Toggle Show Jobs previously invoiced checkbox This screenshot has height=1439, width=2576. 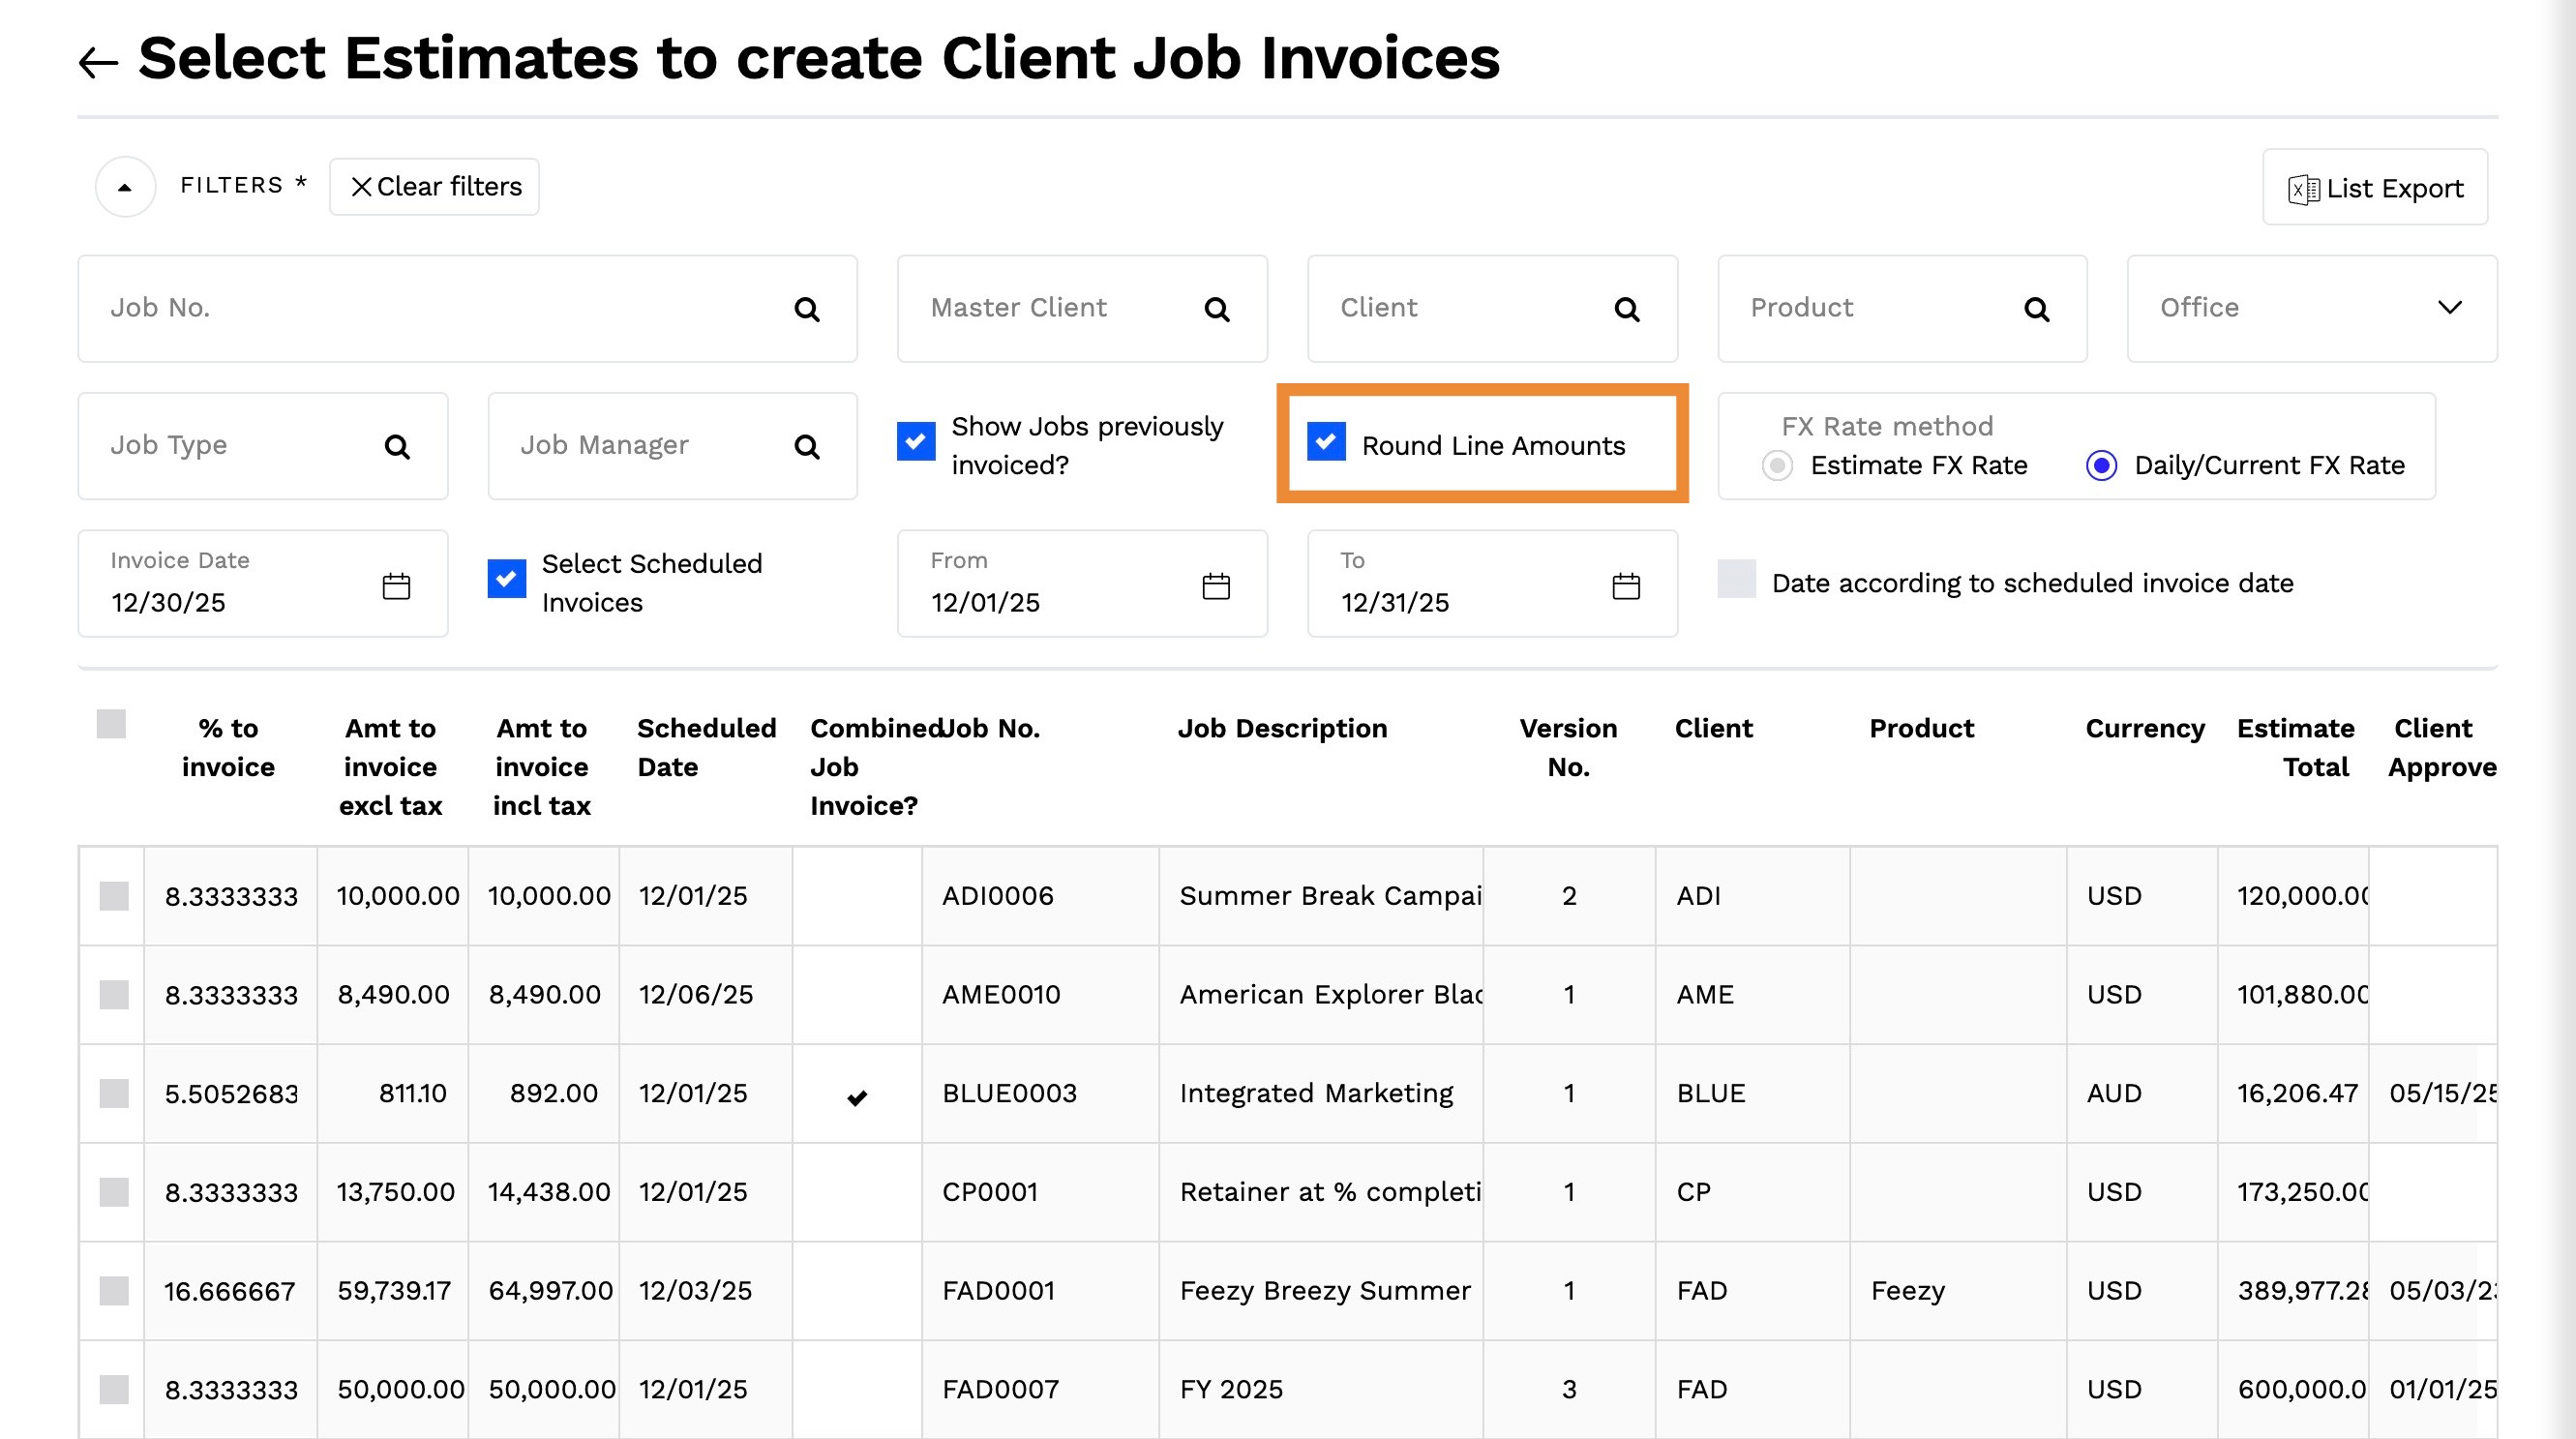[x=915, y=442]
